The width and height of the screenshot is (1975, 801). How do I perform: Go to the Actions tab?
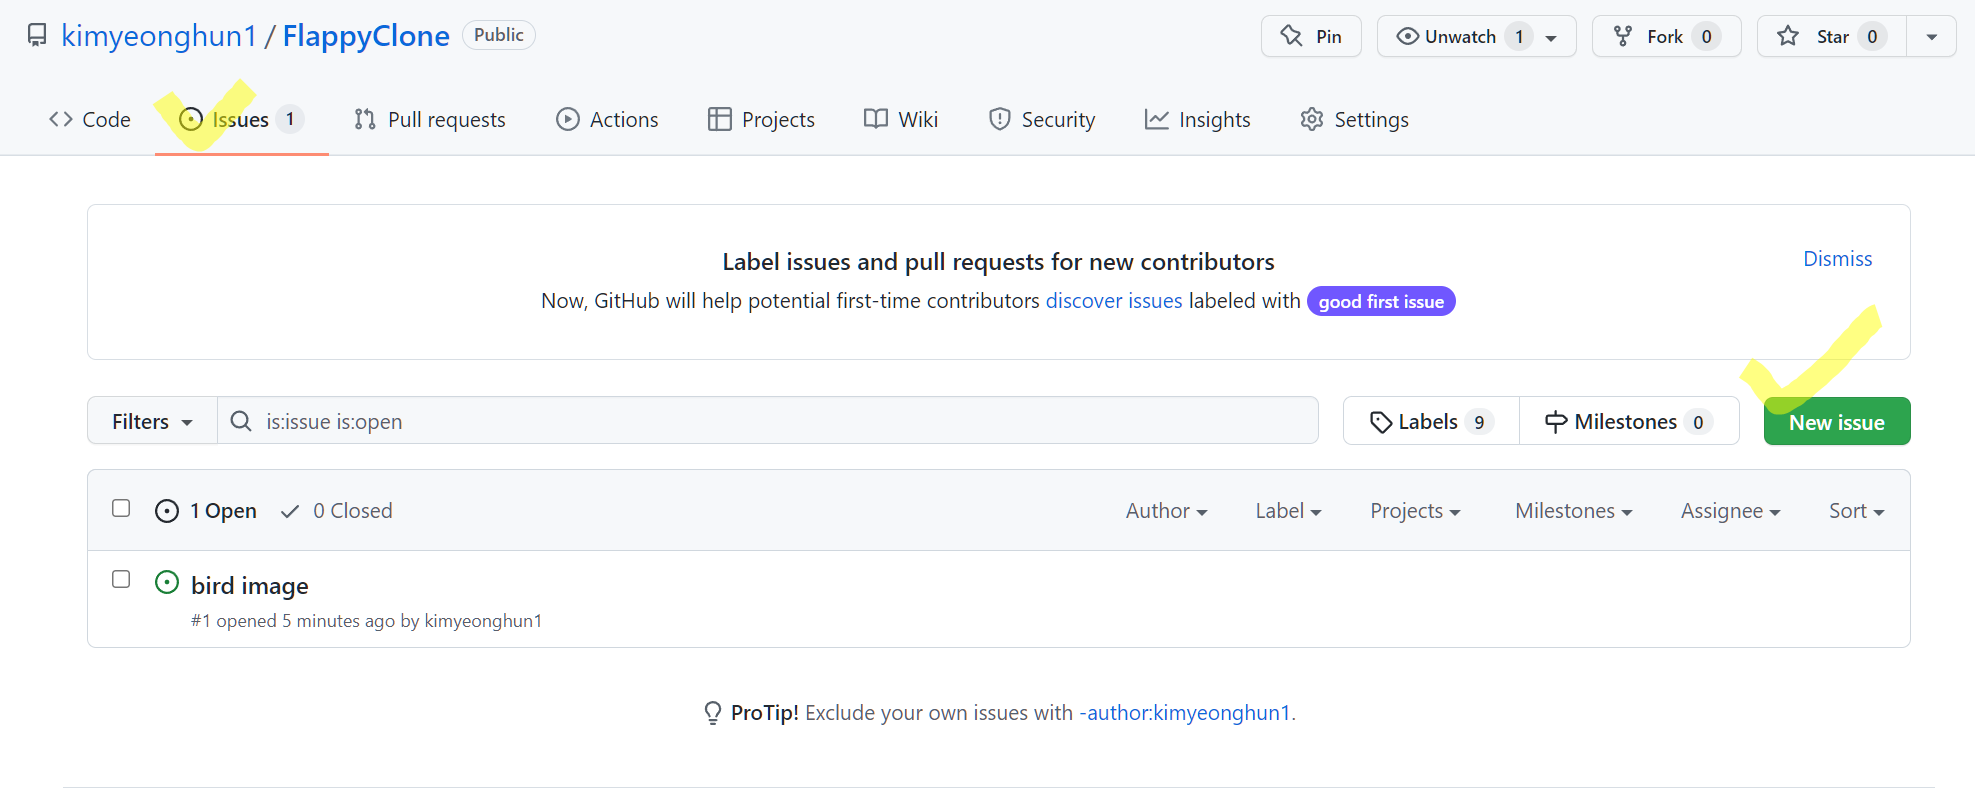[607, 120]
